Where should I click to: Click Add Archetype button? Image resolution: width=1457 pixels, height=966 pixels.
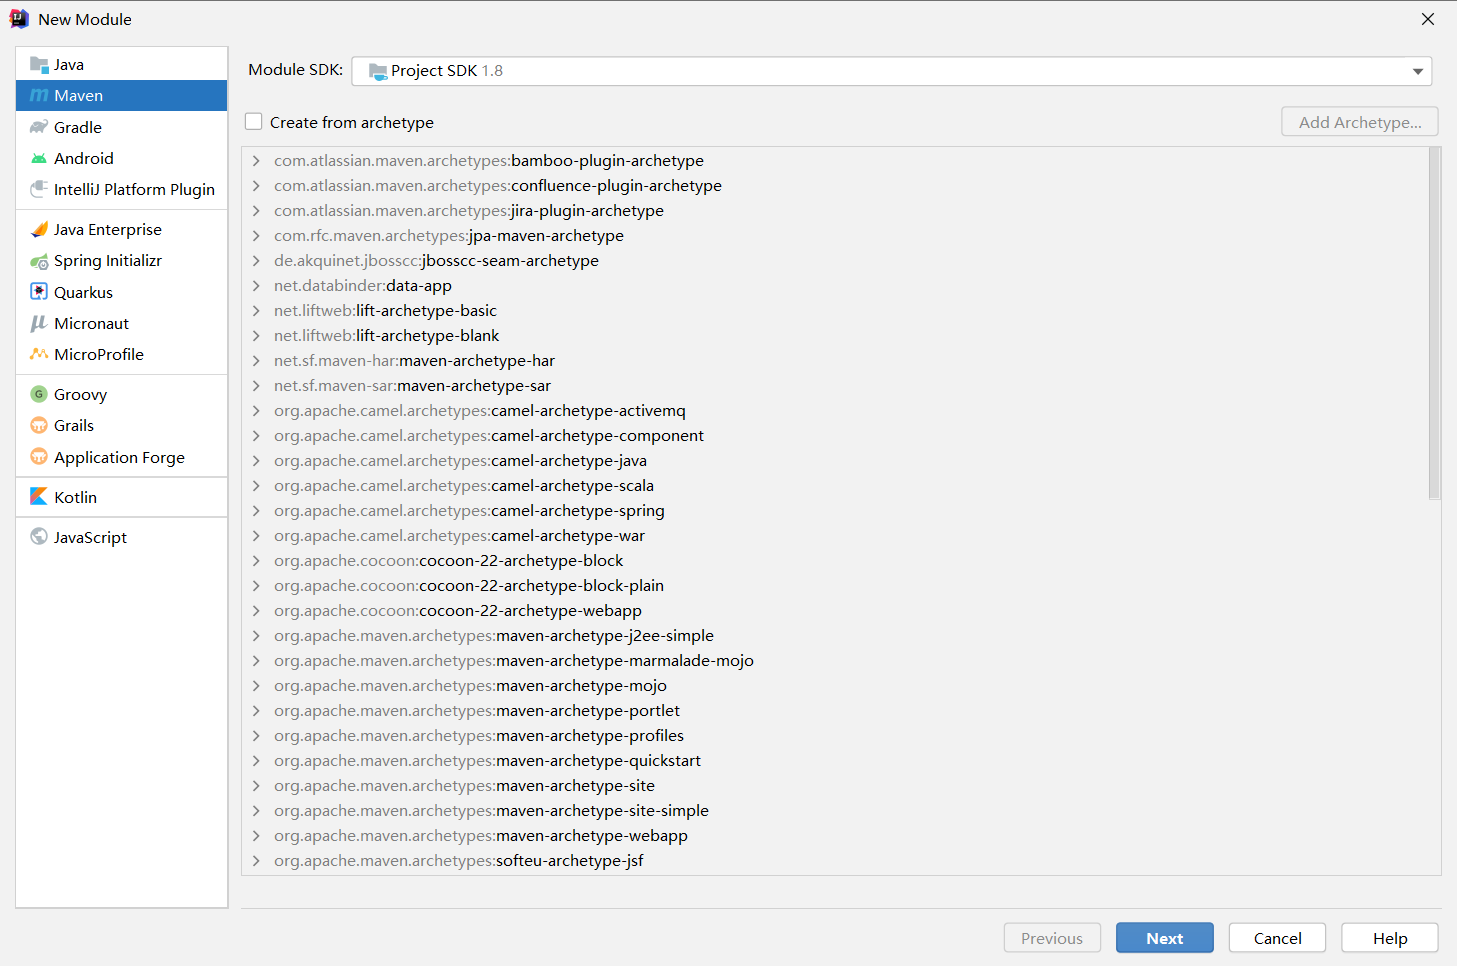click(x=1360, y=122)
